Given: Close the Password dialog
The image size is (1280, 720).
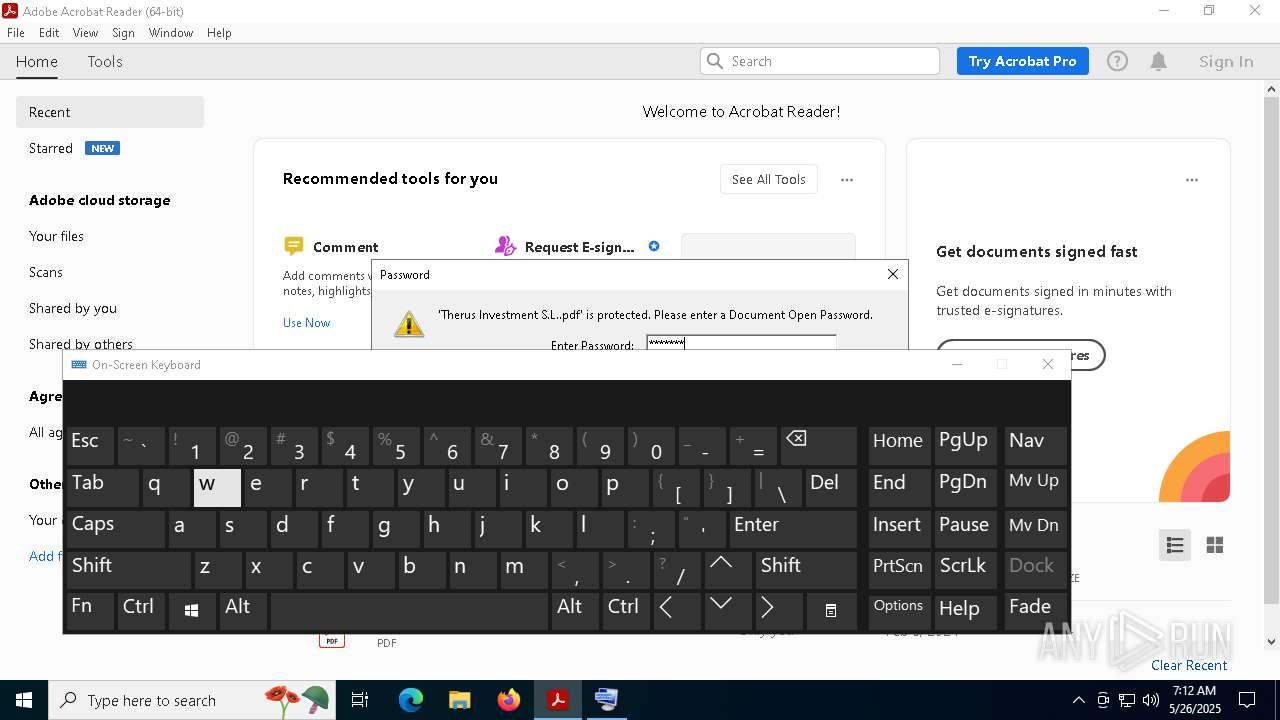Looking at the screenshot, I should (x=893, y=274).
